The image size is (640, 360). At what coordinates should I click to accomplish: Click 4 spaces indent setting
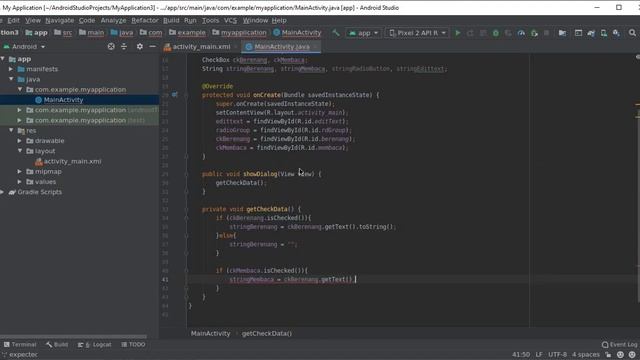click(586, 355)
